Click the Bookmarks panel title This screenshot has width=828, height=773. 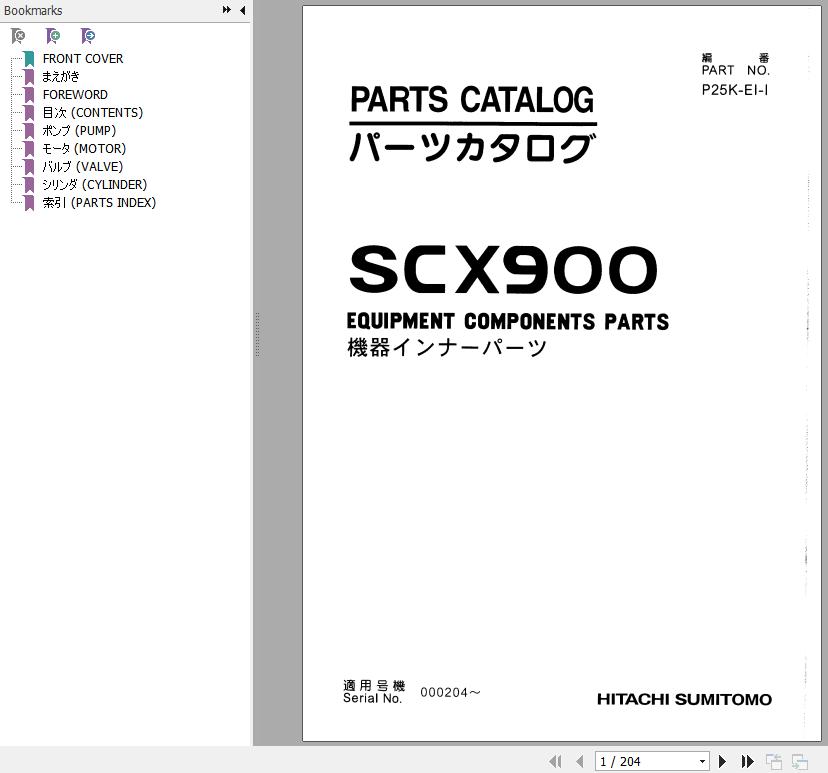click(x=33, y=11)
